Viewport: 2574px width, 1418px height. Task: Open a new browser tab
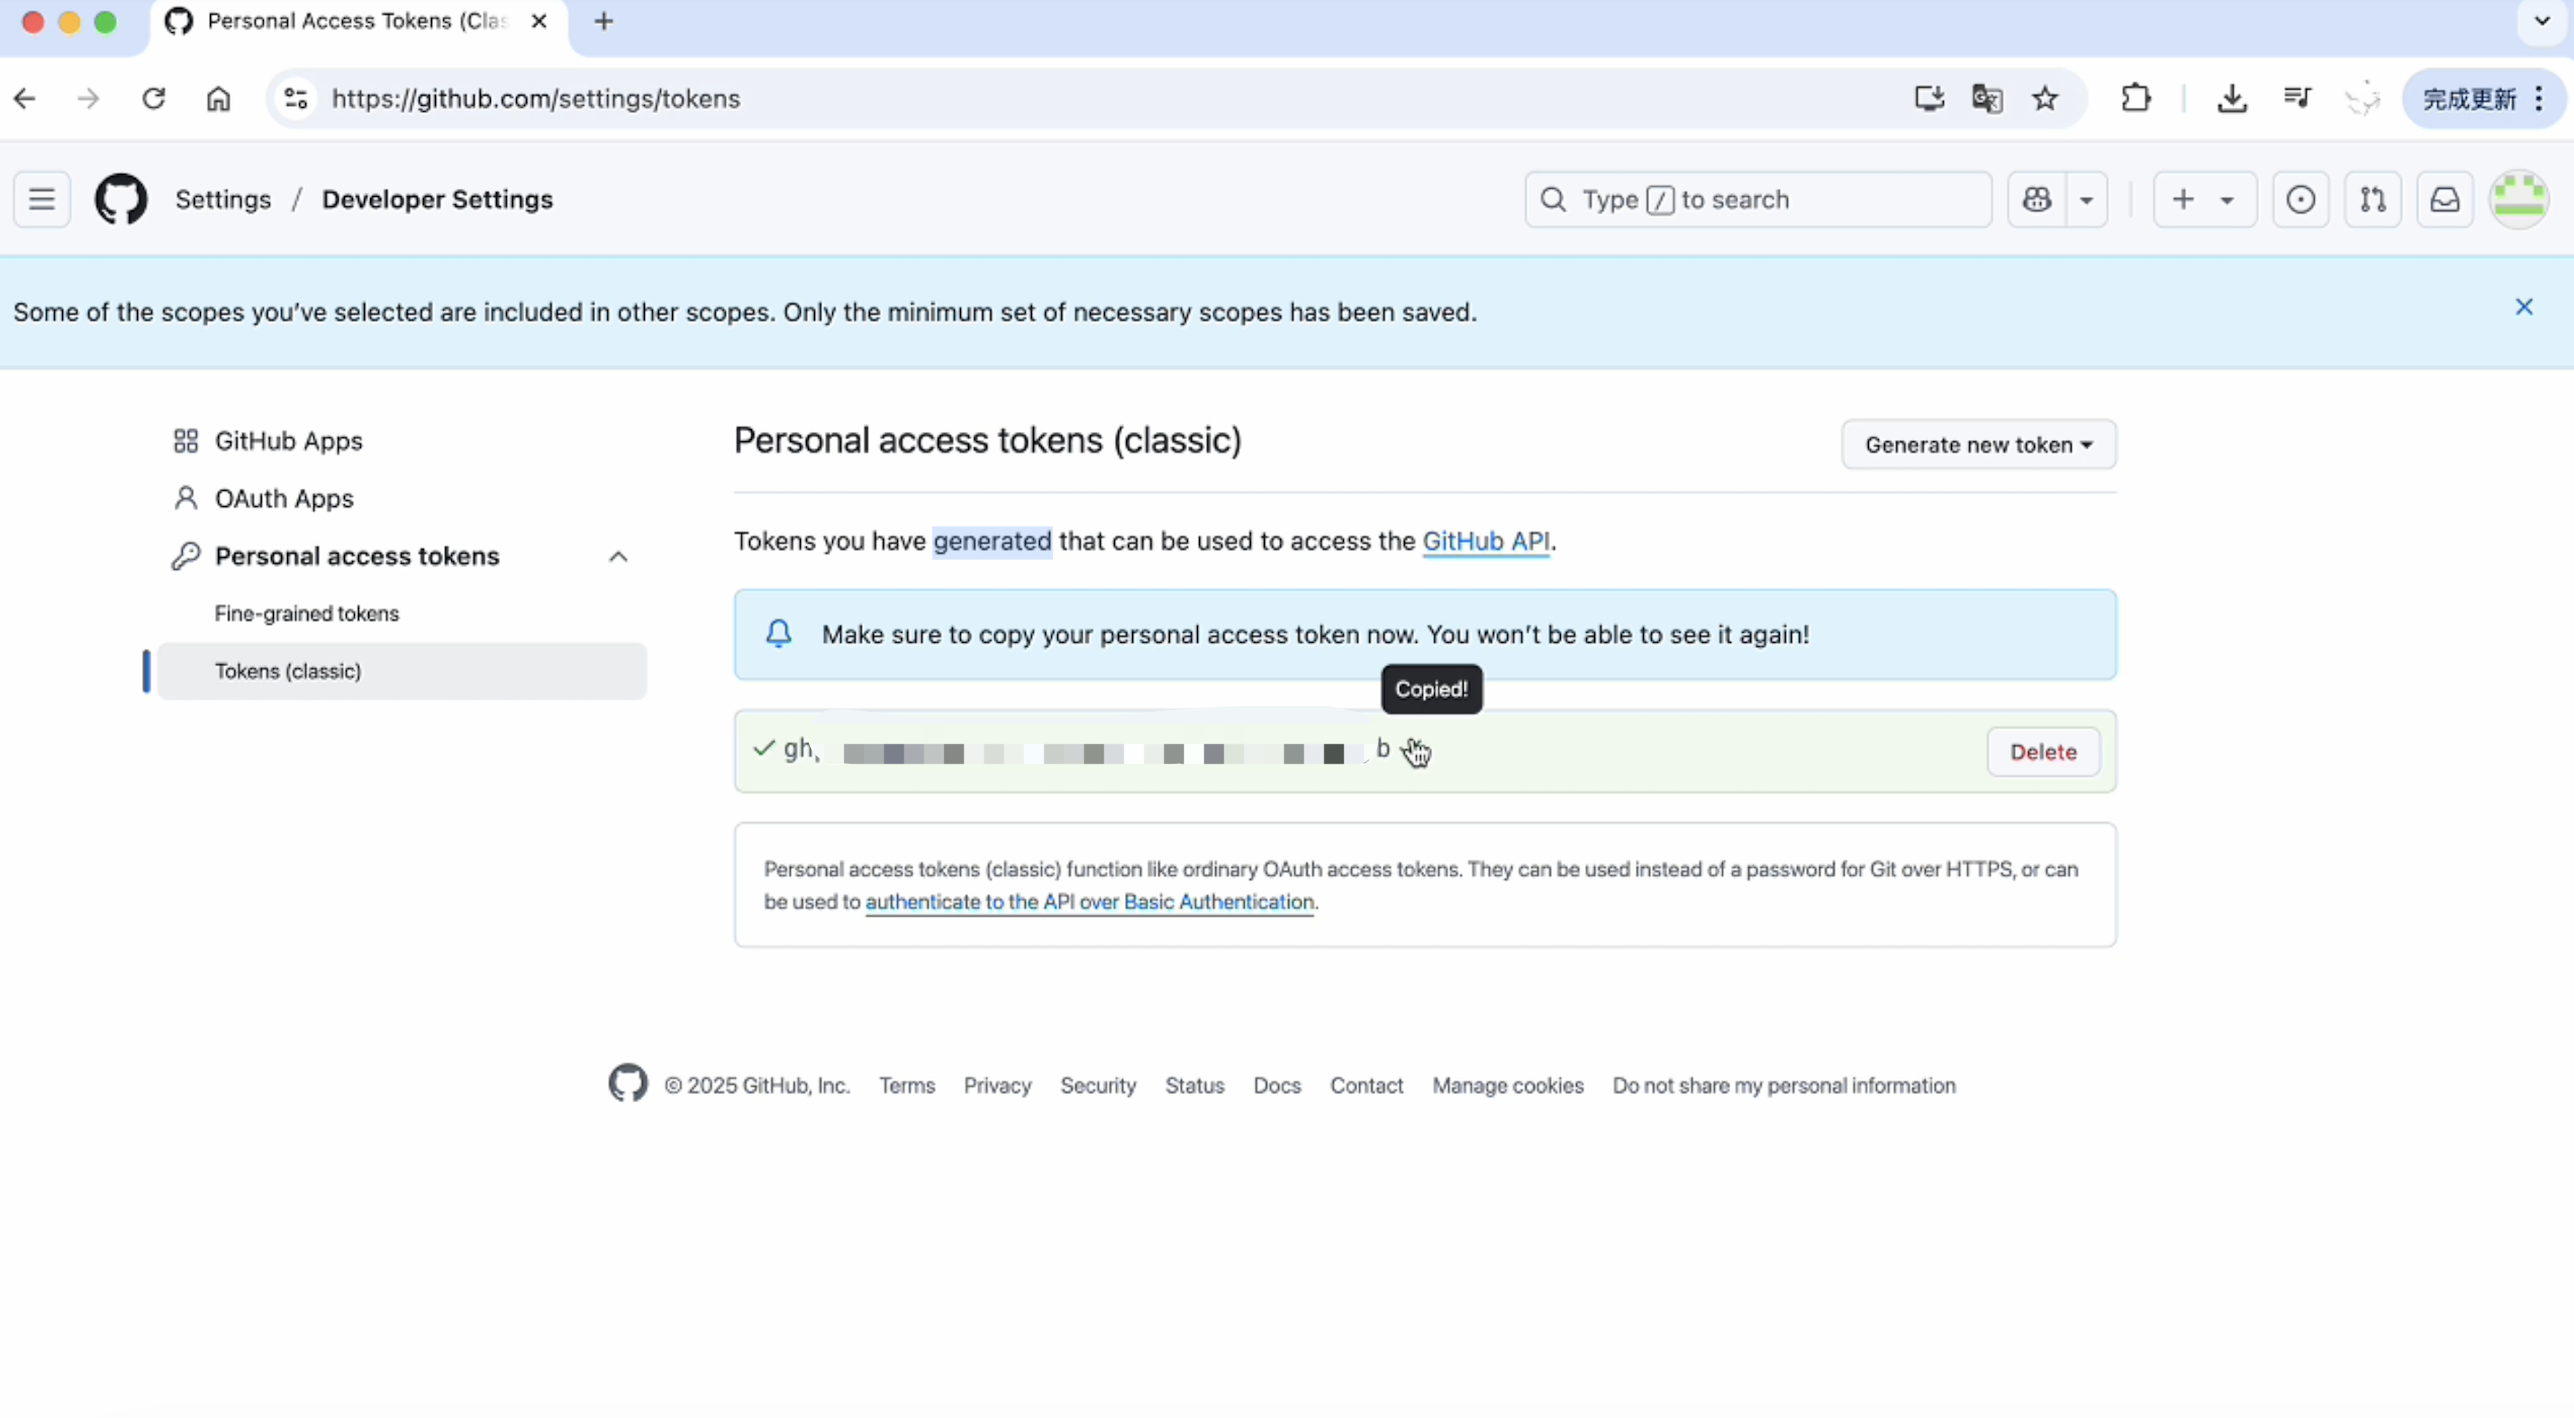coord(603,21)
